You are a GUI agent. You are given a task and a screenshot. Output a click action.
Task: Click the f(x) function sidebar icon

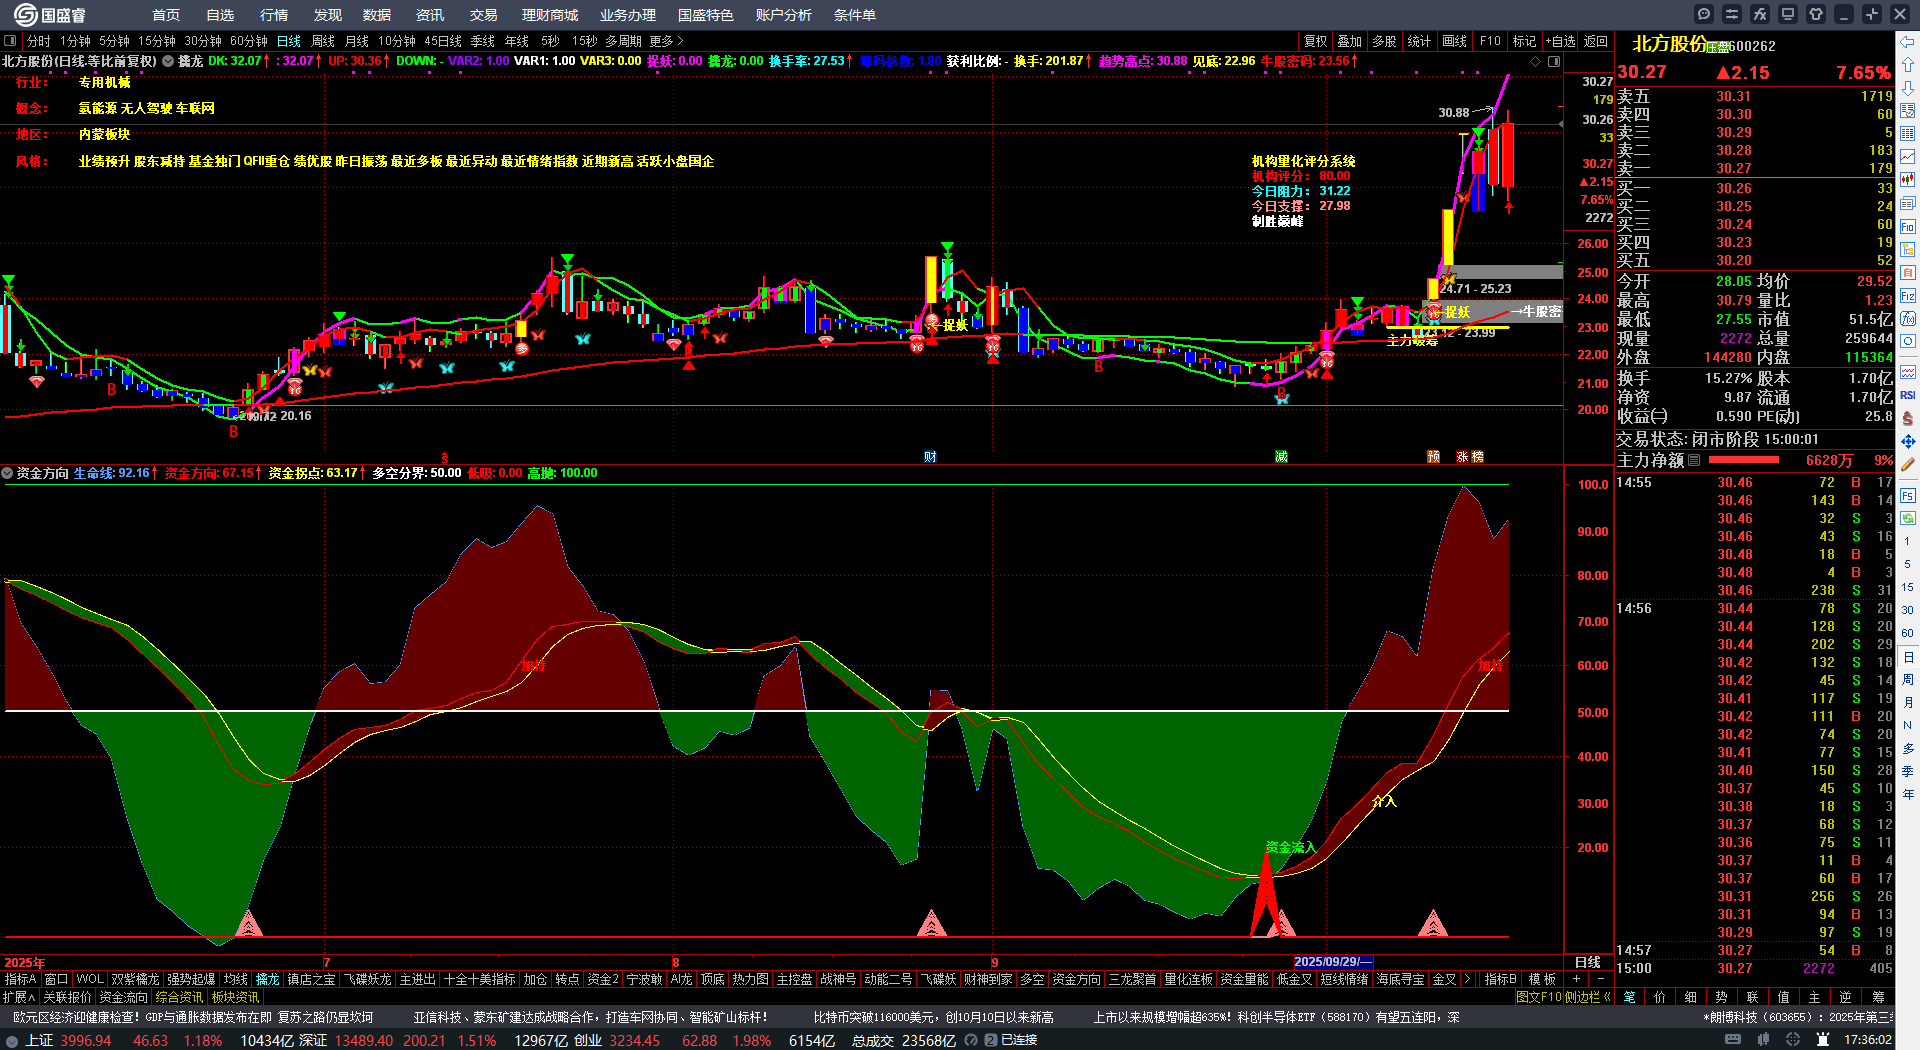pos(1908,318)
